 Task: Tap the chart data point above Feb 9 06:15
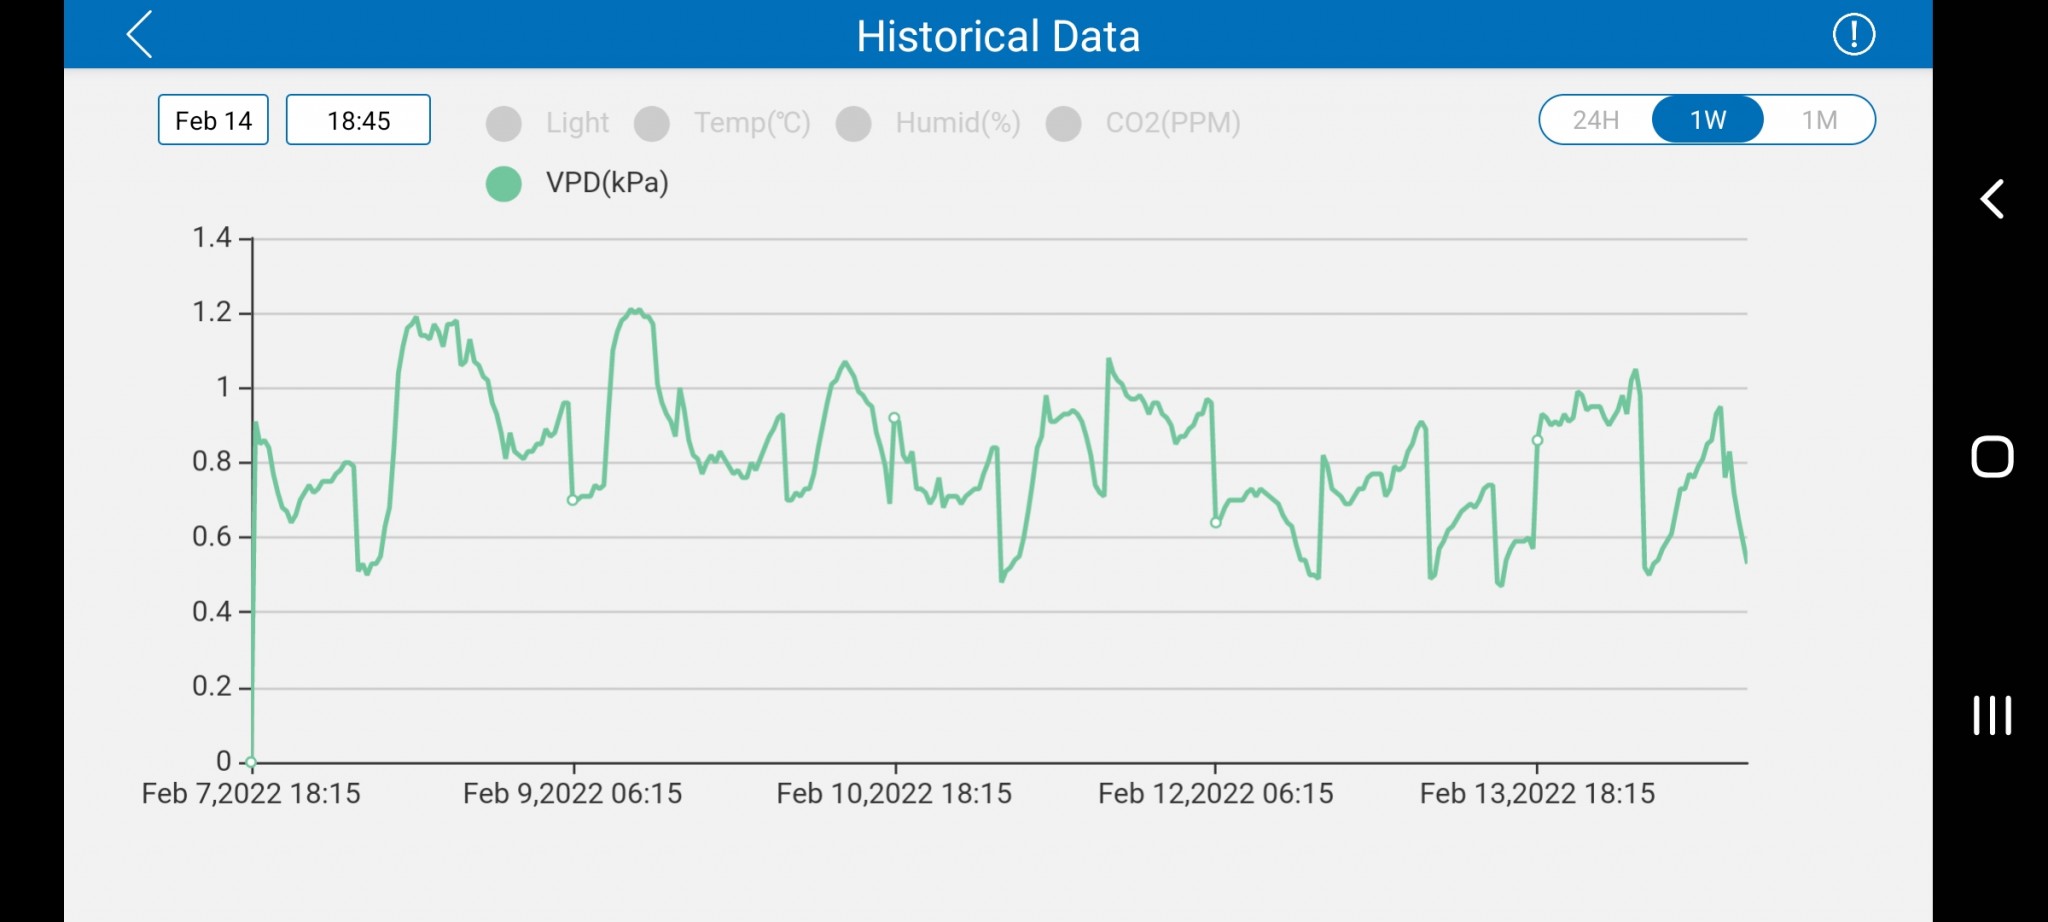point(572,500)
